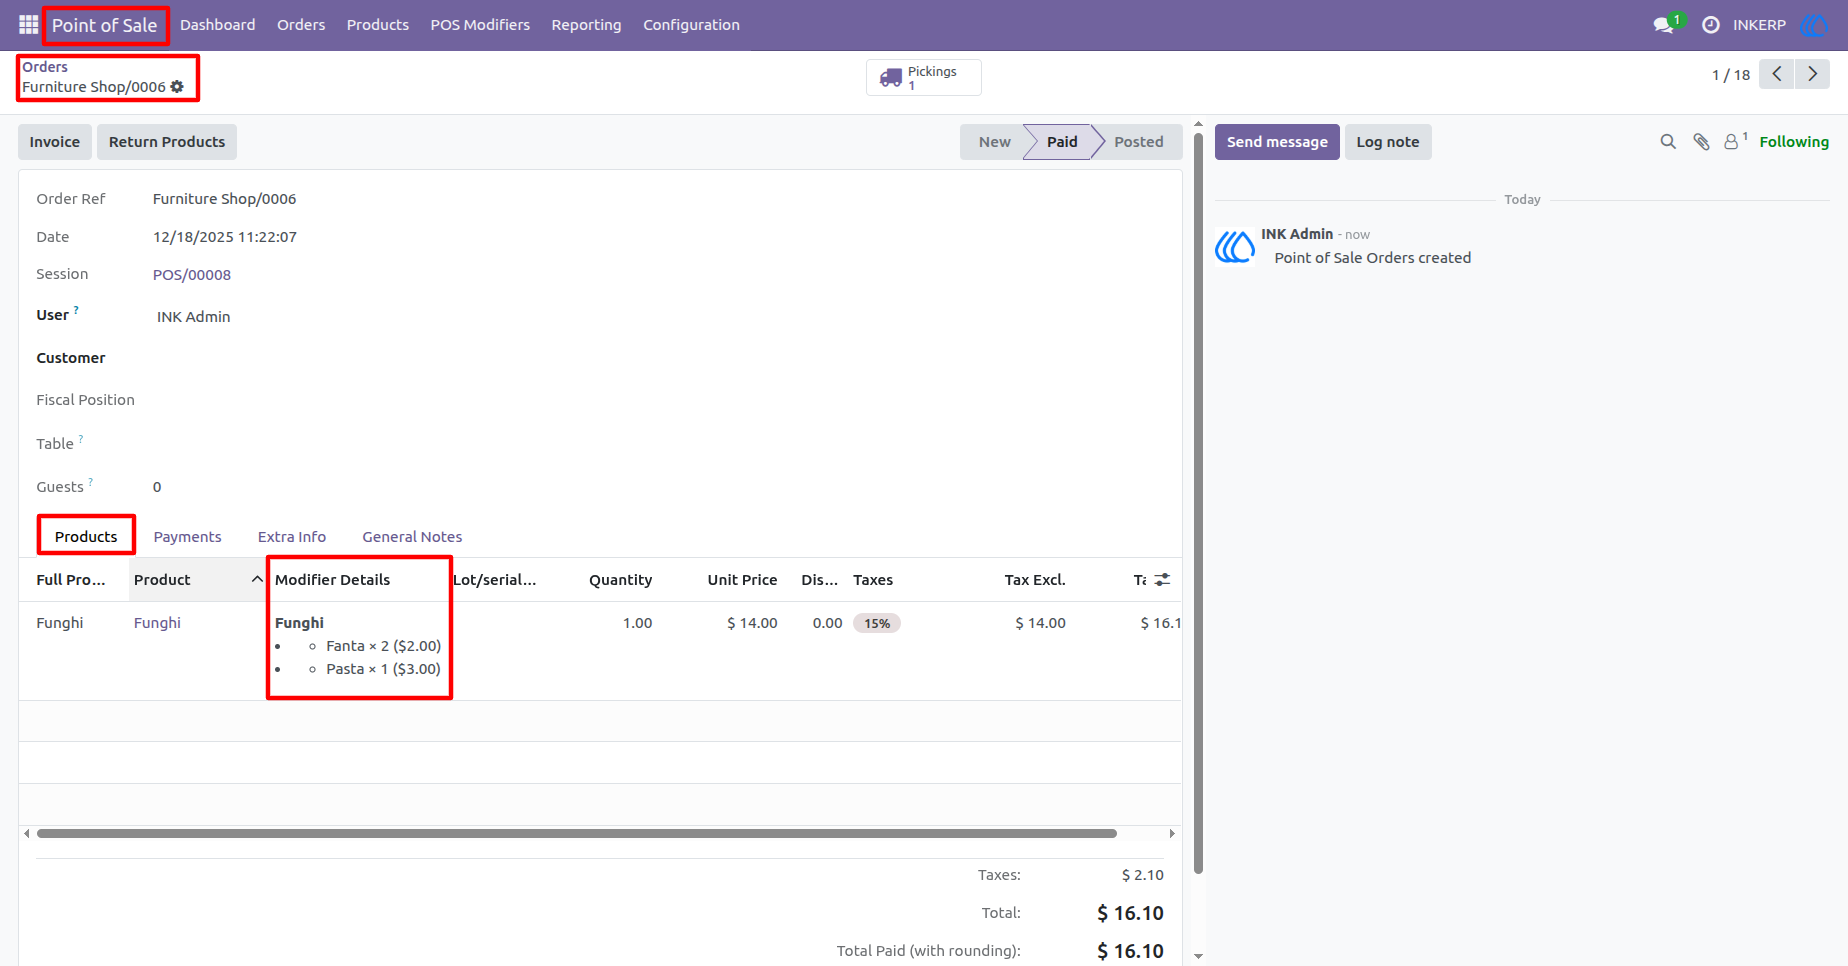Click the Point of Sale app title
This screenshot has height=966, width=1848.
(105, 25)
